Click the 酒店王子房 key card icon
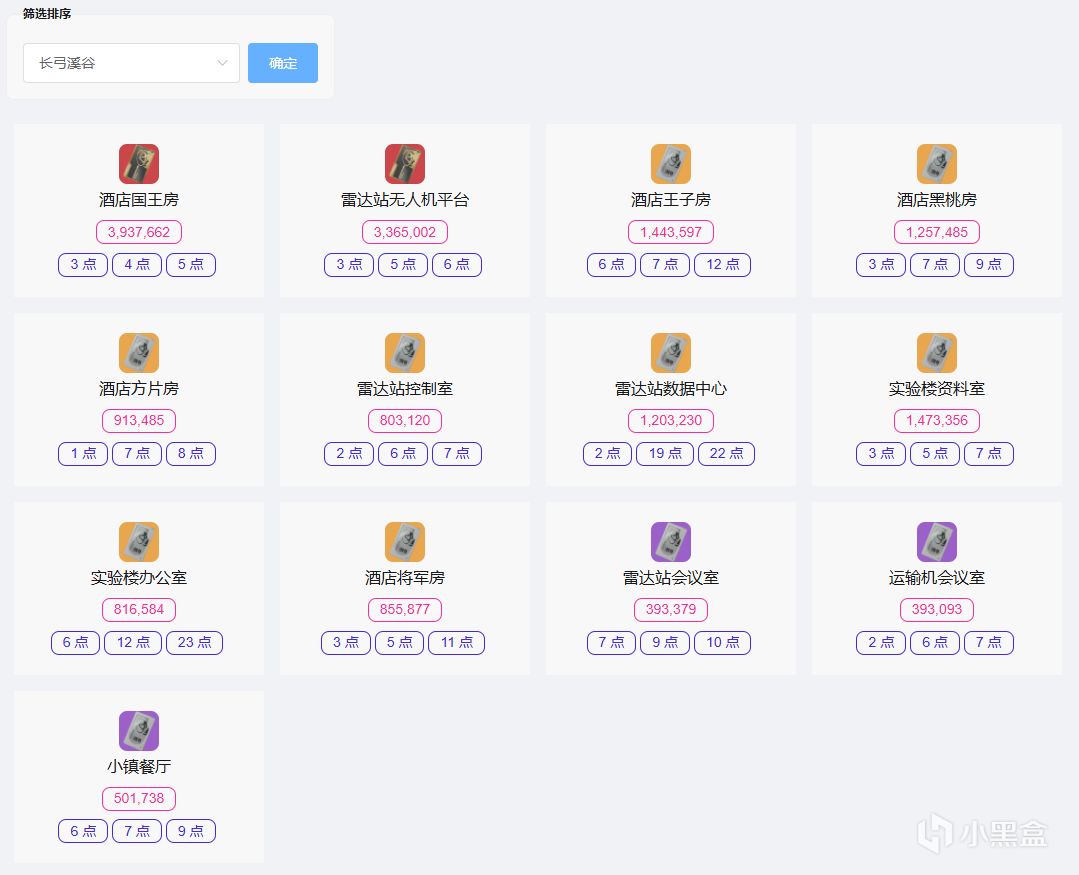 [x=671, y=164]
